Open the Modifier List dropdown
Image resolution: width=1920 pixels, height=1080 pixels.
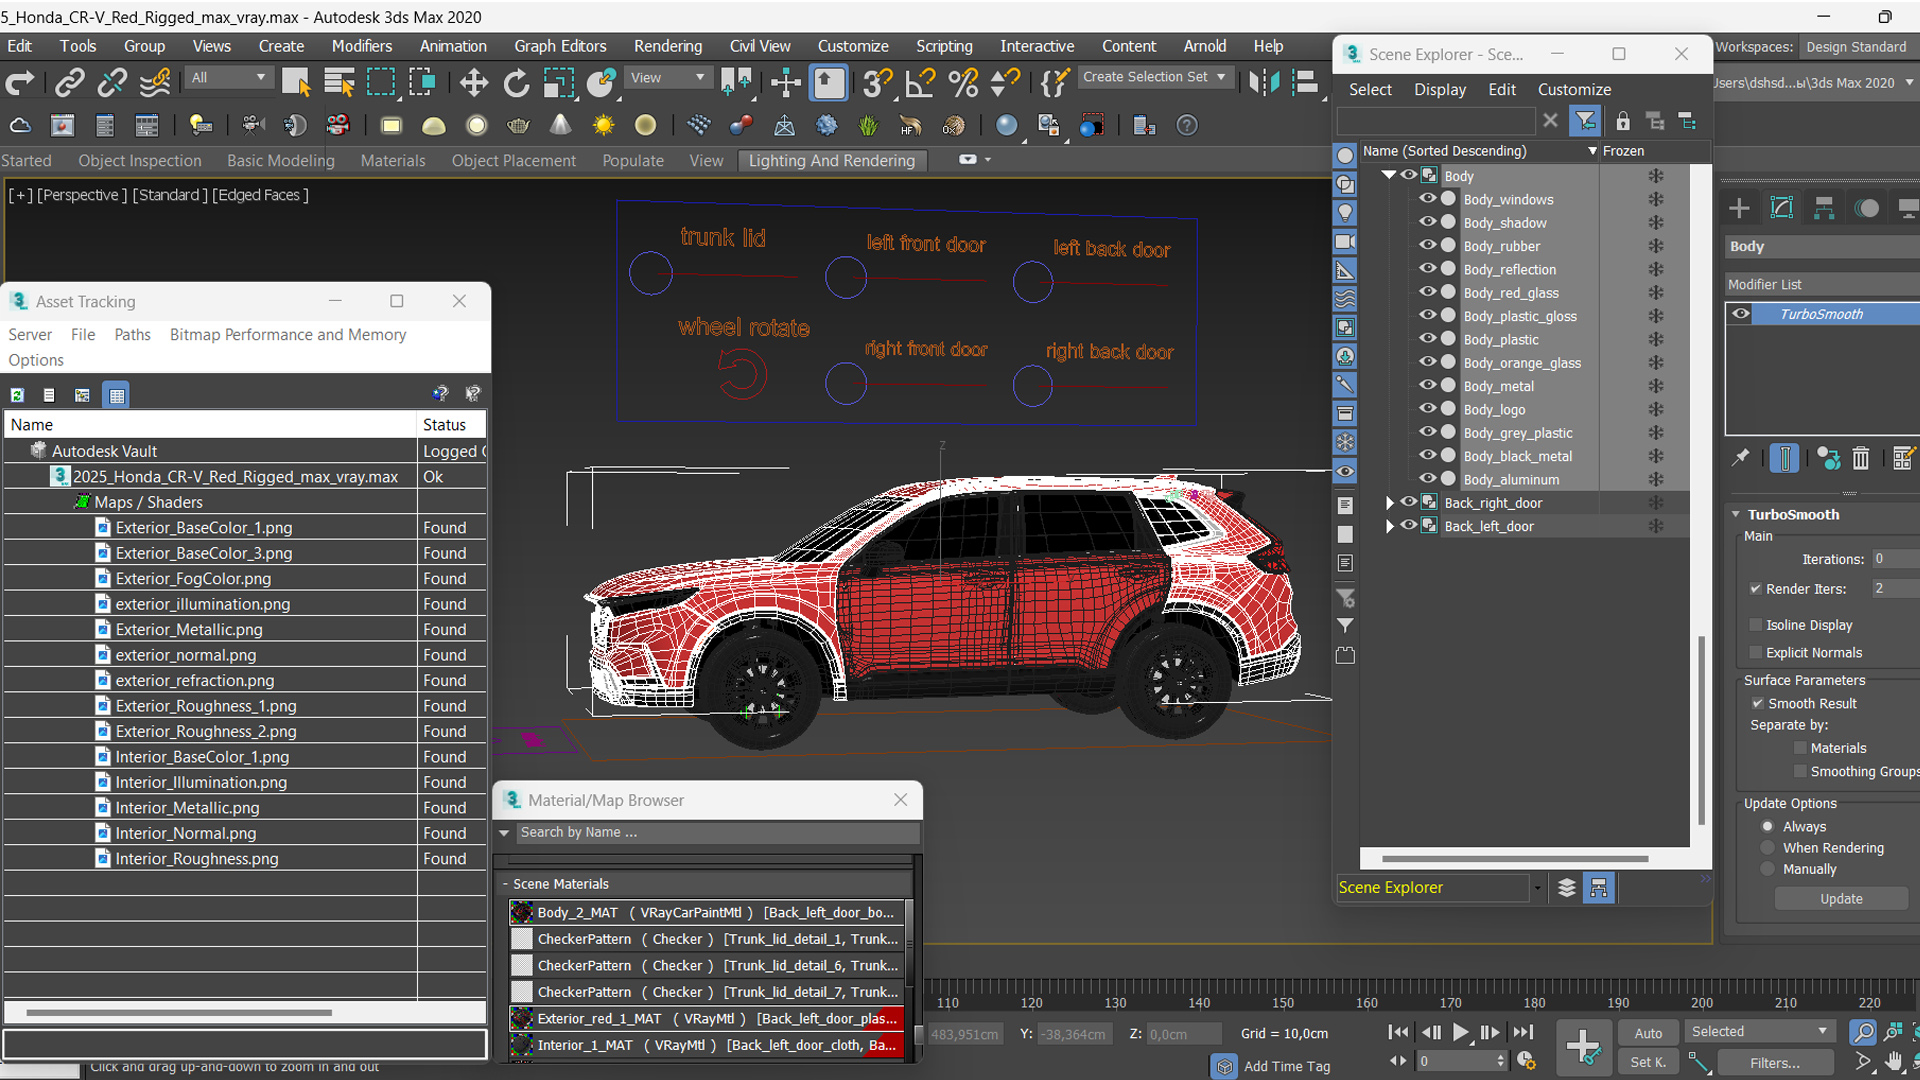pos(1822,285)
